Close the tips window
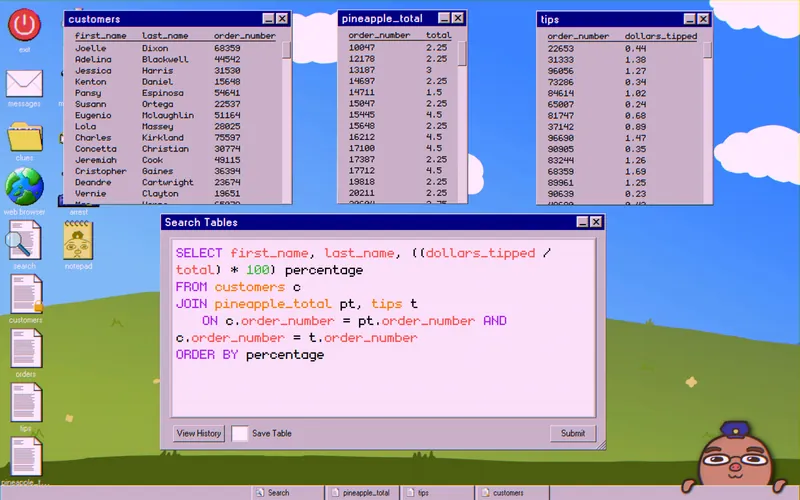The width and height of the screenshot is (800, 500). (703, 19)
